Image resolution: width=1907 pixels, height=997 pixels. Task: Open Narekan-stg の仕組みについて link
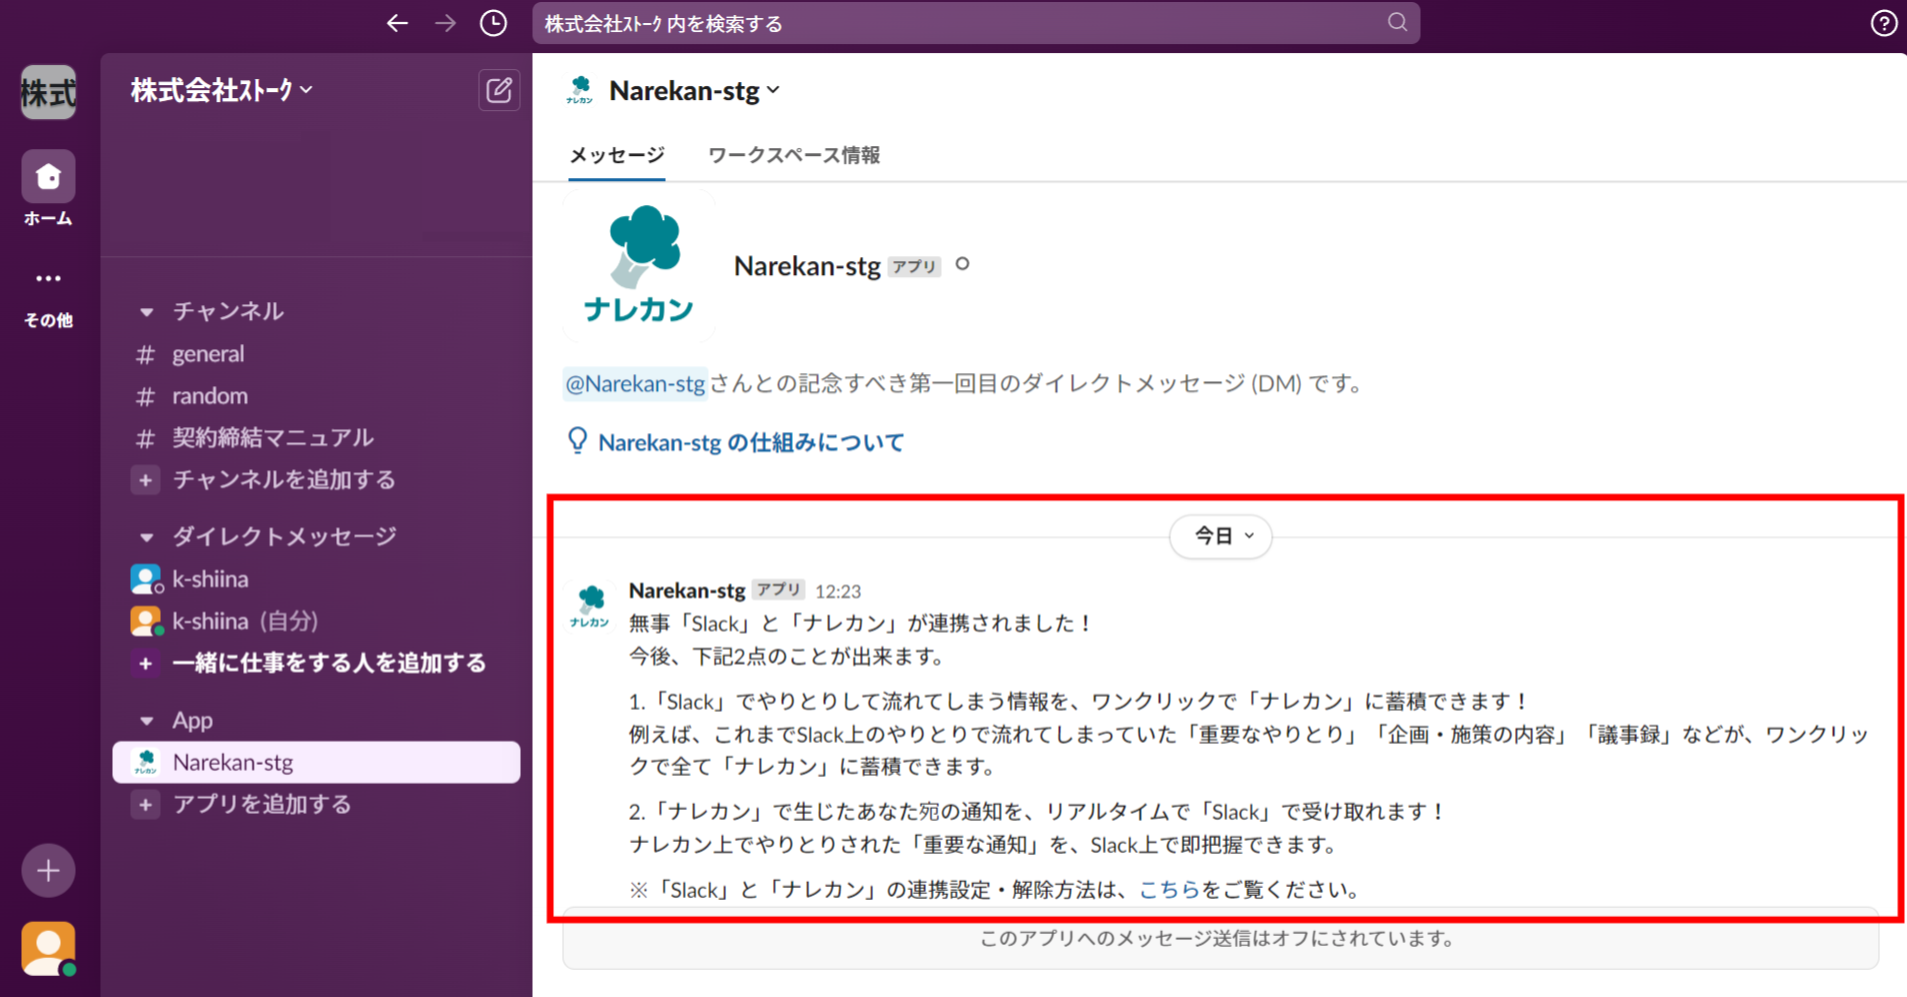(751, 442)
